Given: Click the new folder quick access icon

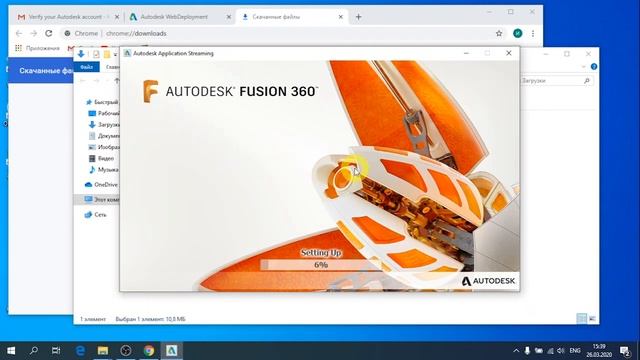Looking at the screenshot, I should (x=107, y=54).
